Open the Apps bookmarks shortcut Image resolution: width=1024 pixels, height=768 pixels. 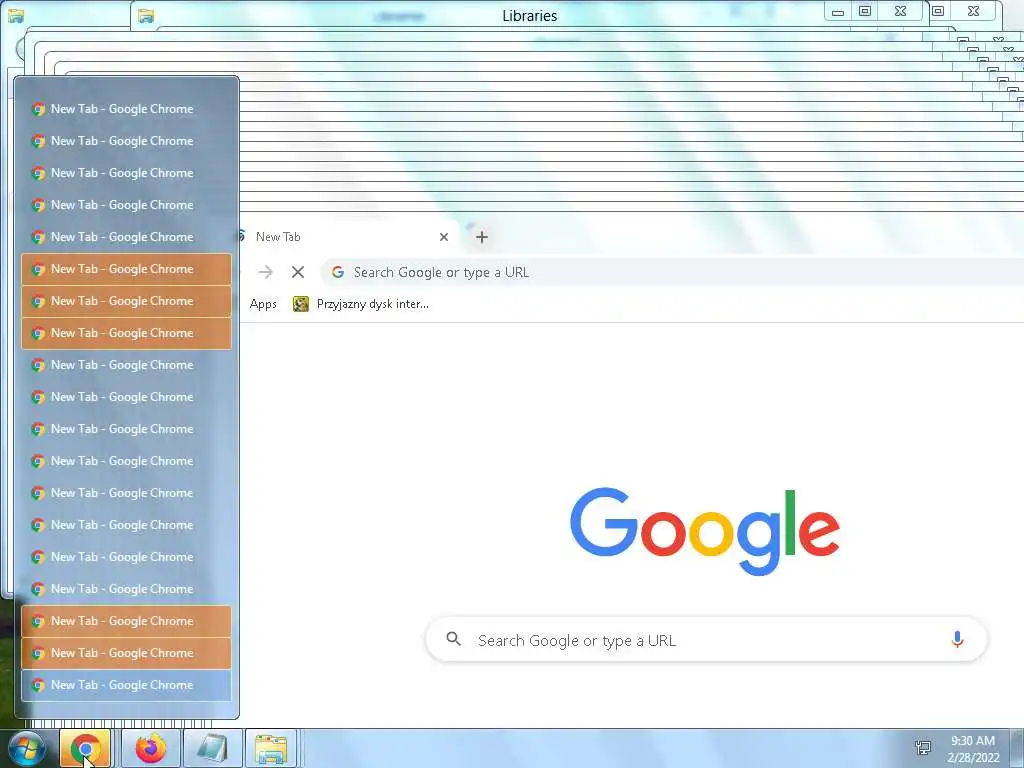tap(263, 304)
